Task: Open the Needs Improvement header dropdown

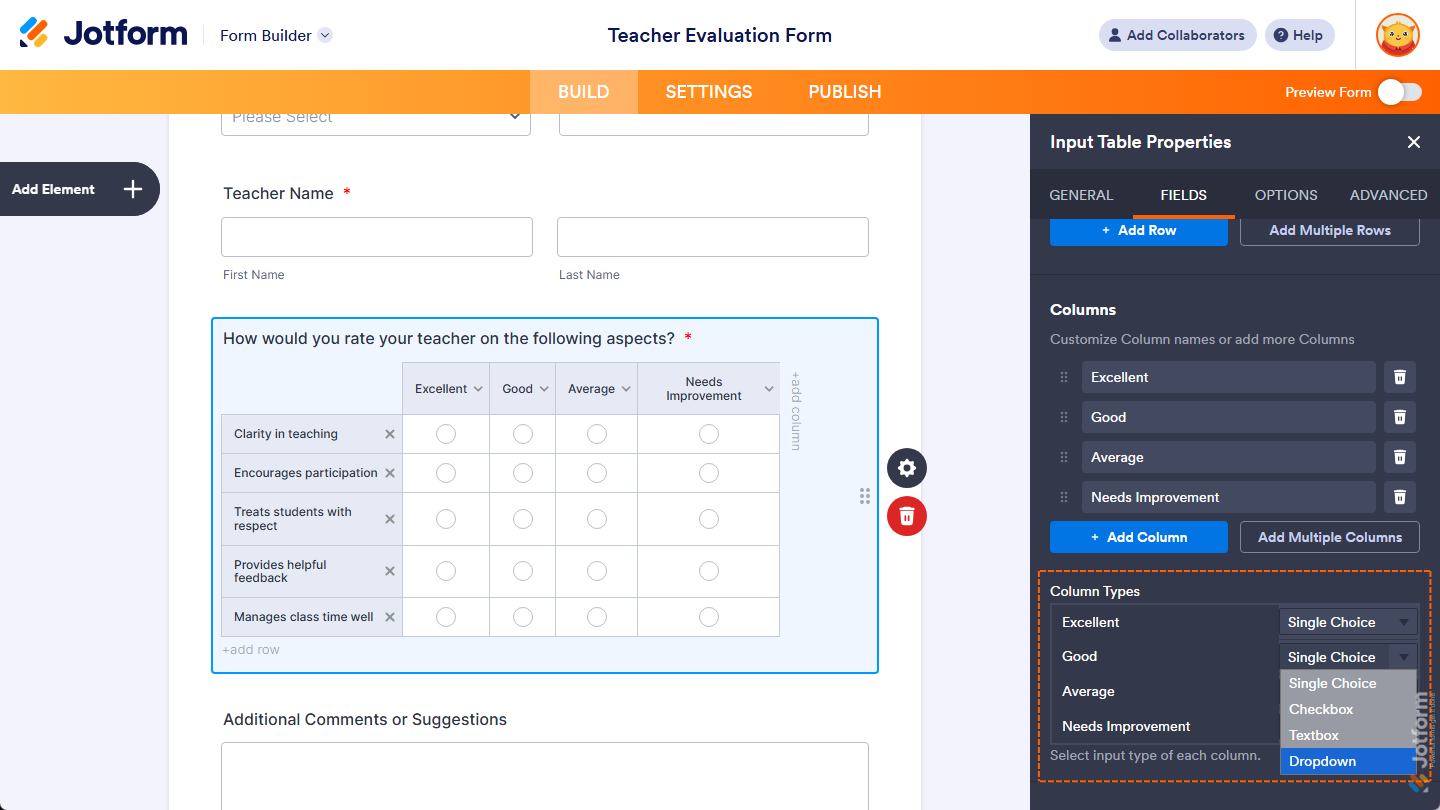Action: 769,389
